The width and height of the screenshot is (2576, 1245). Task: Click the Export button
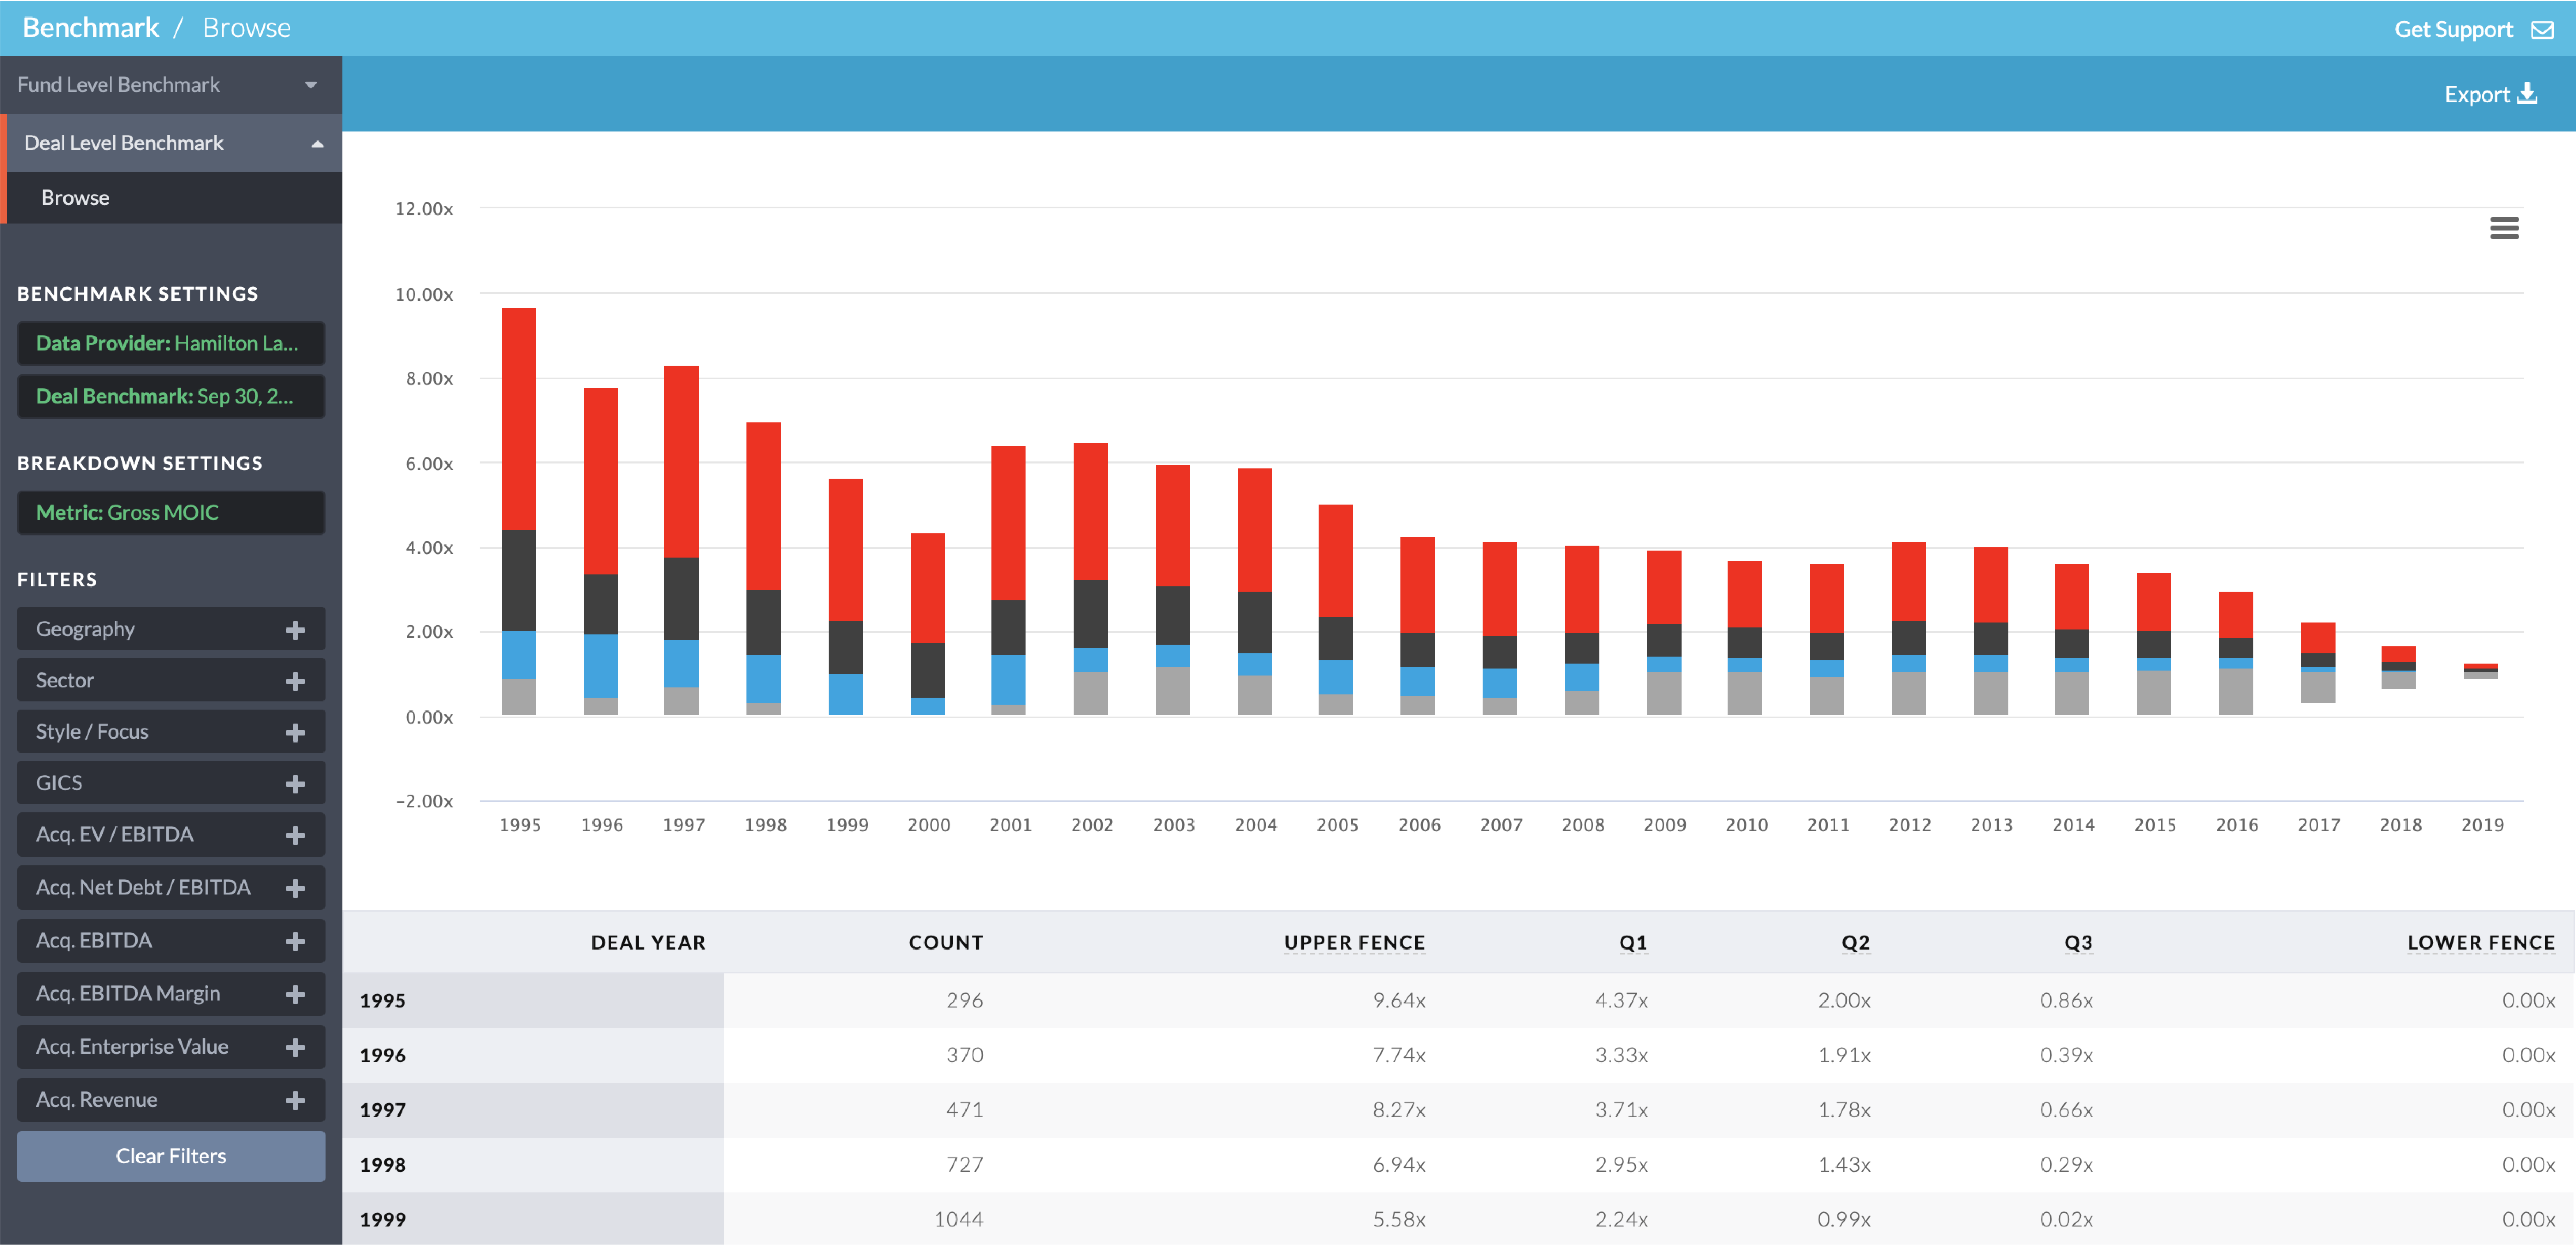click(2490, 94)
